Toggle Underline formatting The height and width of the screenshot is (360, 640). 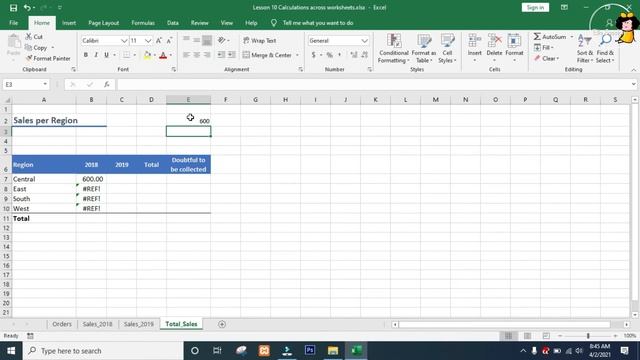pos(107,55)
